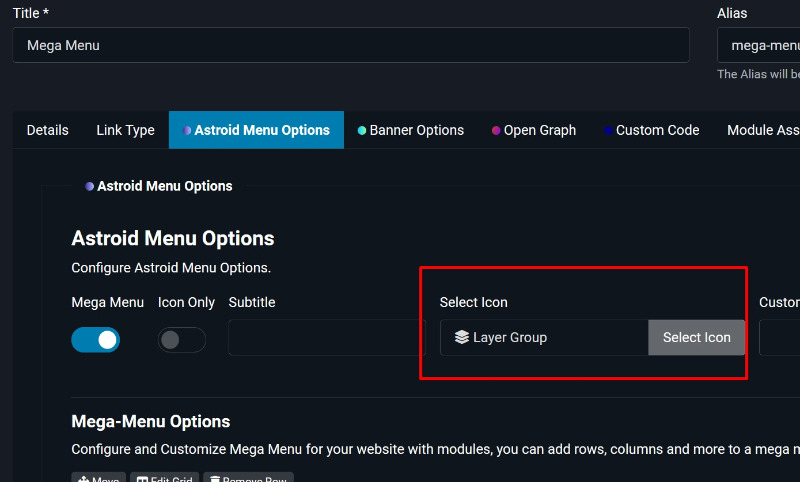
Task: Click the magenta dot on Open Graph
Action: point(496,130)
